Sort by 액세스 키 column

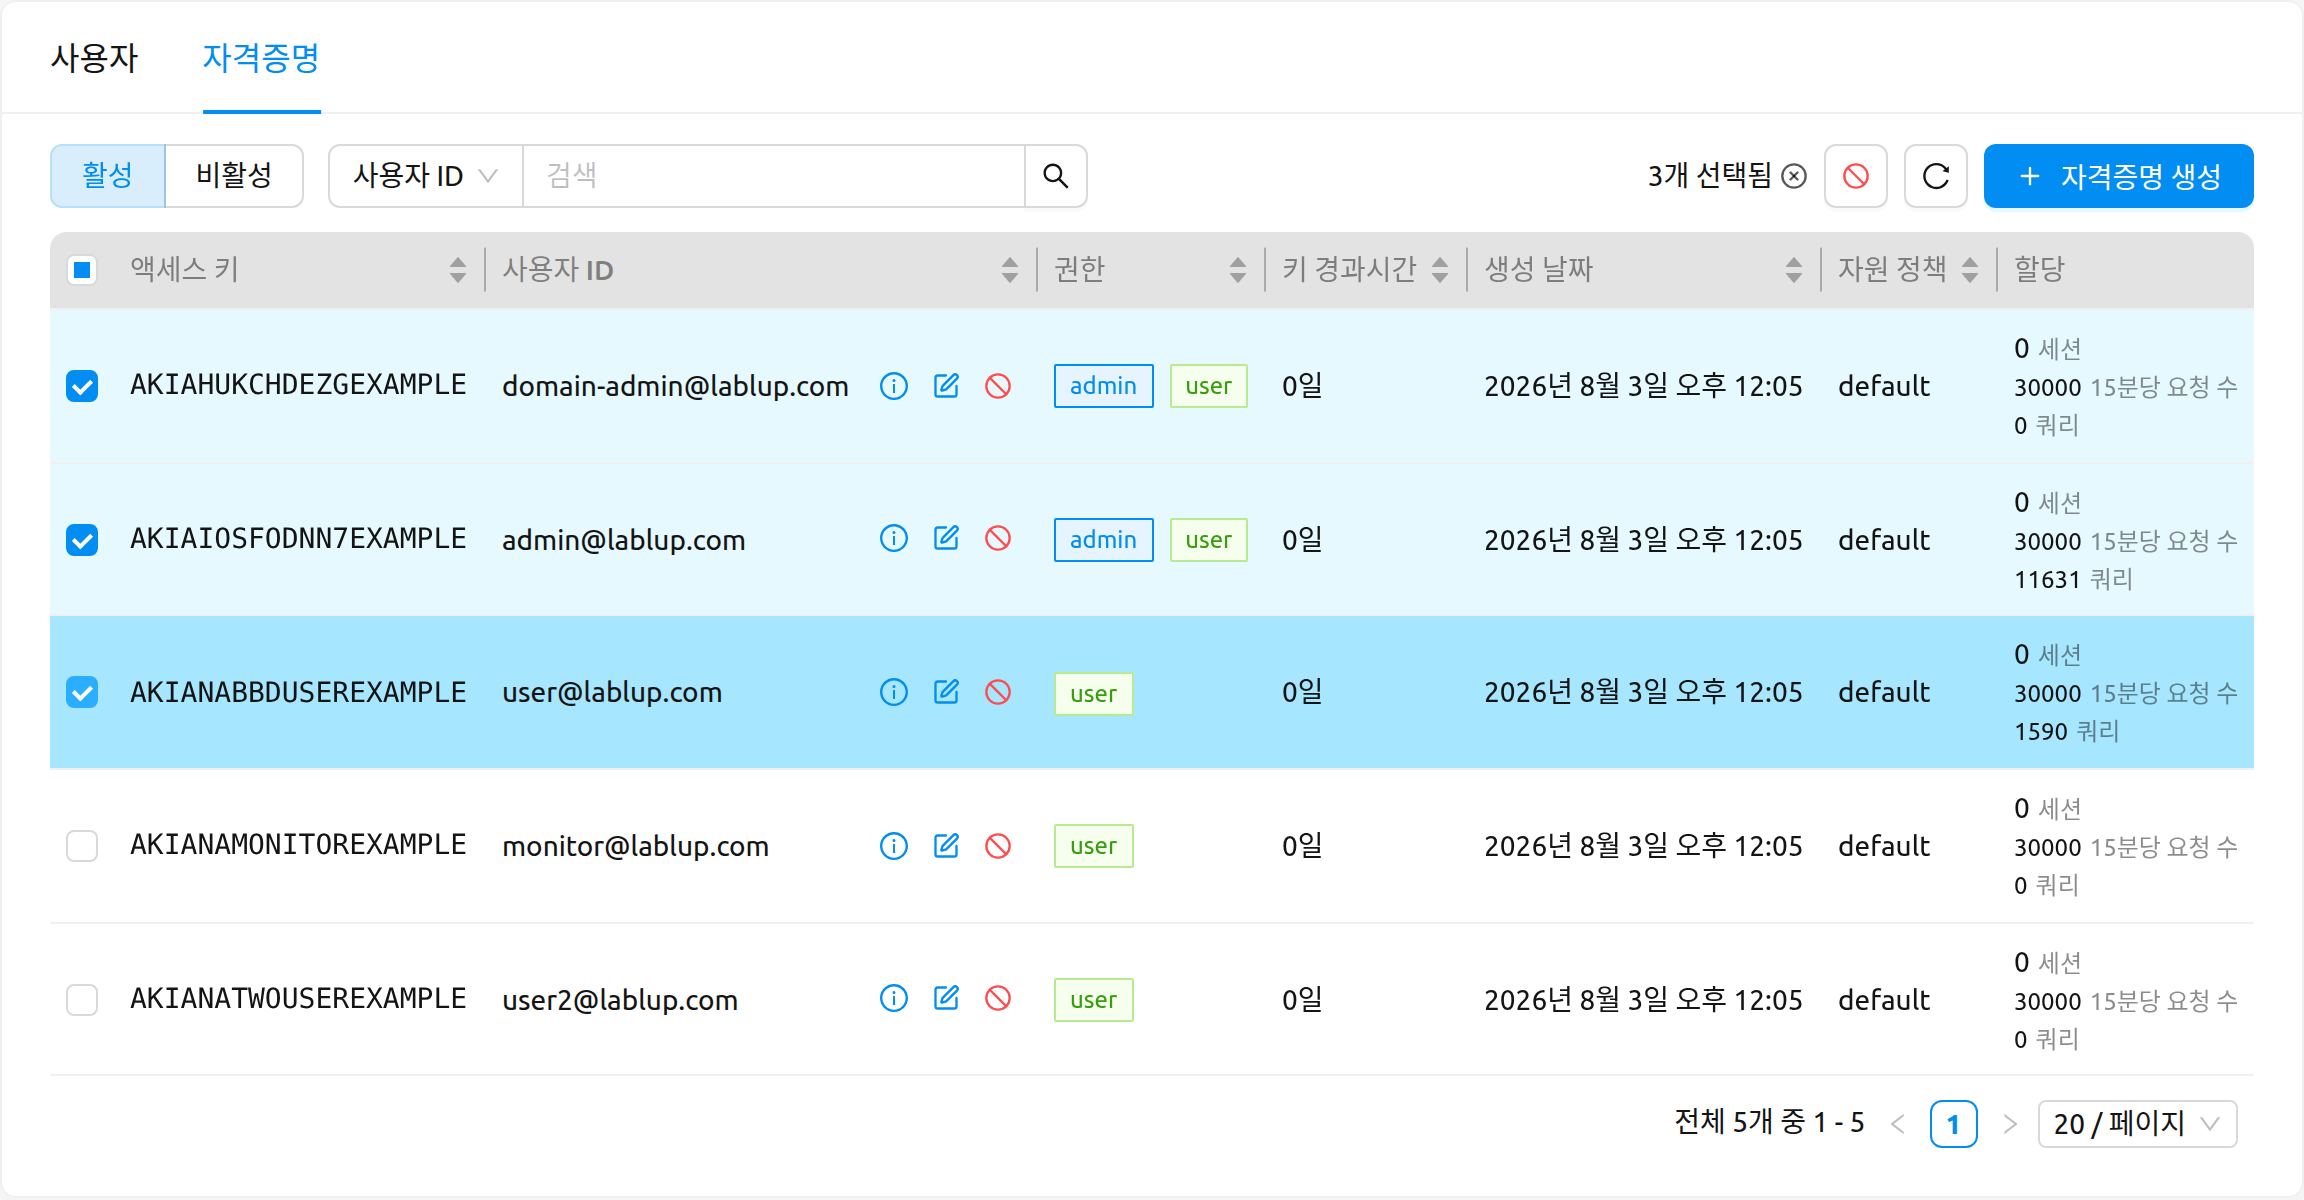tap(458, 270)
